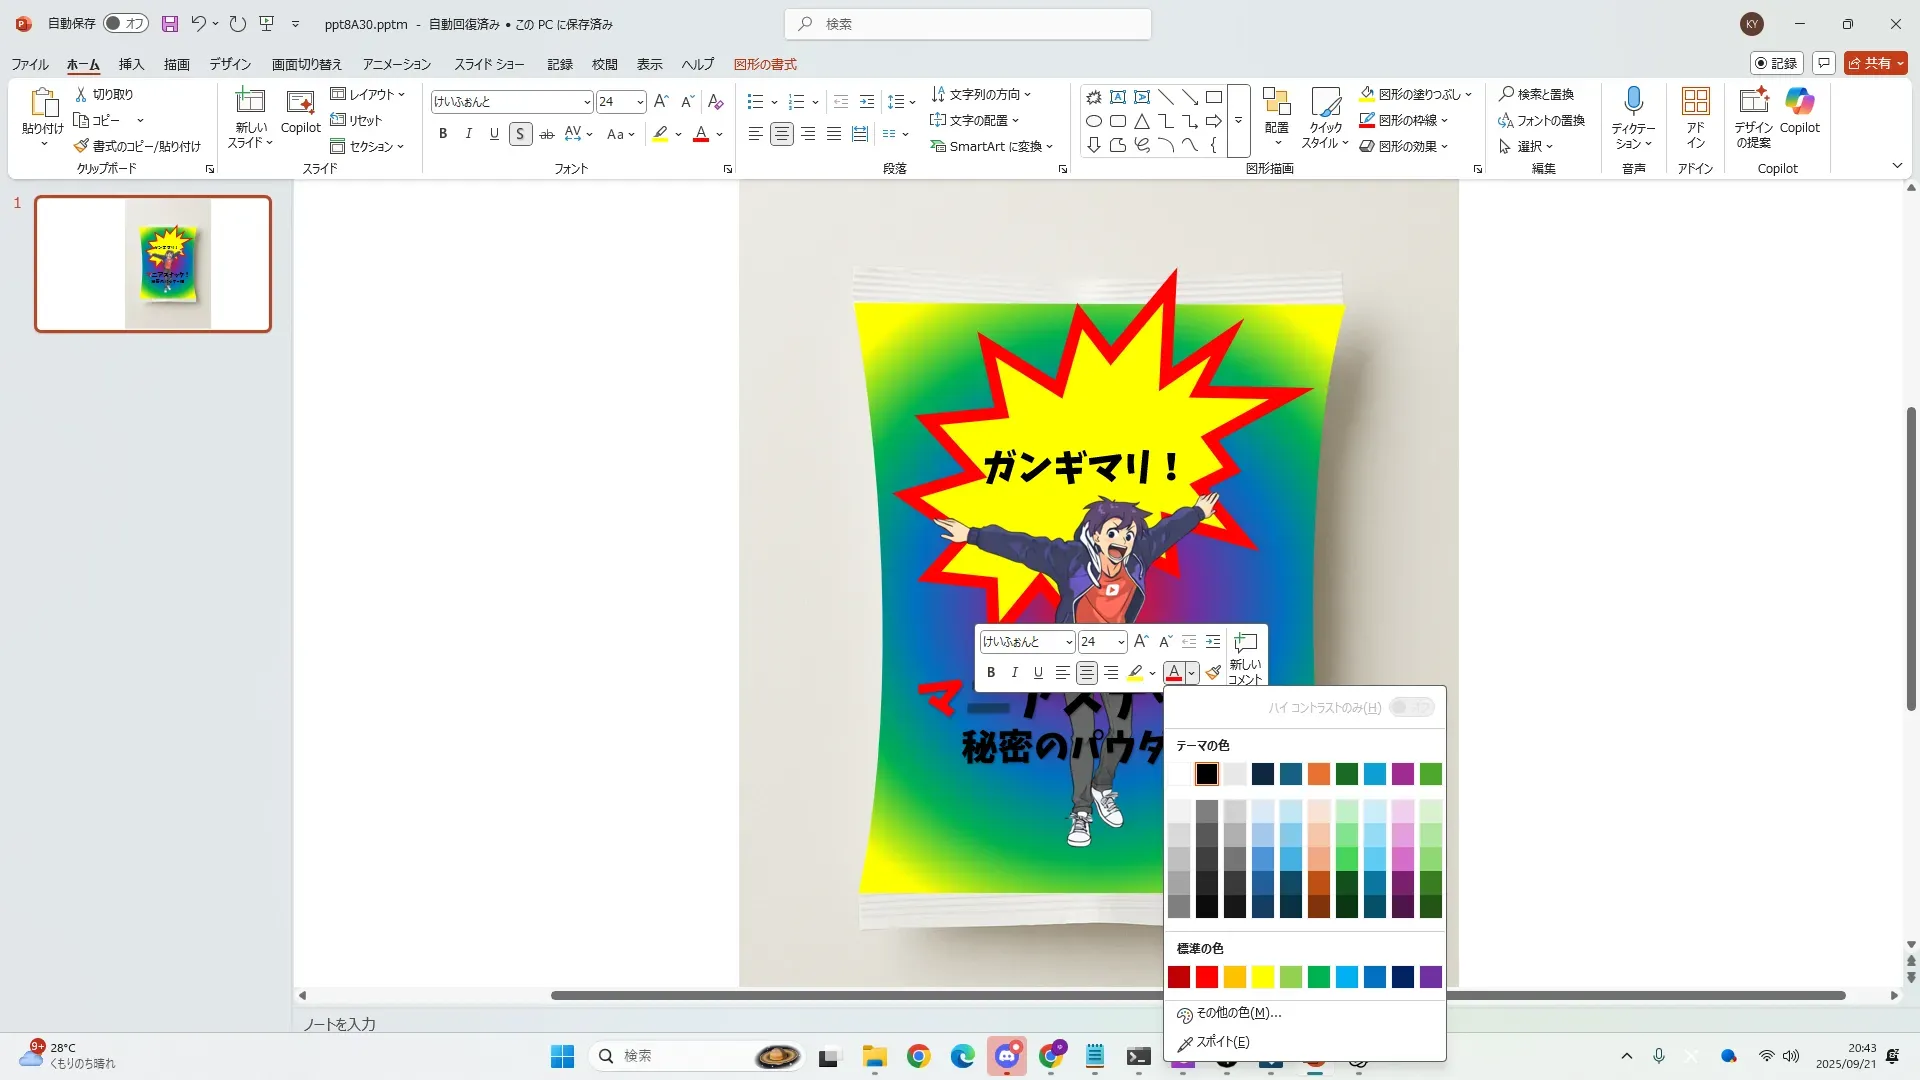Image resolution: width=1920 pixels, height=1080 pixels.
Task: Toggle the AutoSave switch
Action: (126, 23)
